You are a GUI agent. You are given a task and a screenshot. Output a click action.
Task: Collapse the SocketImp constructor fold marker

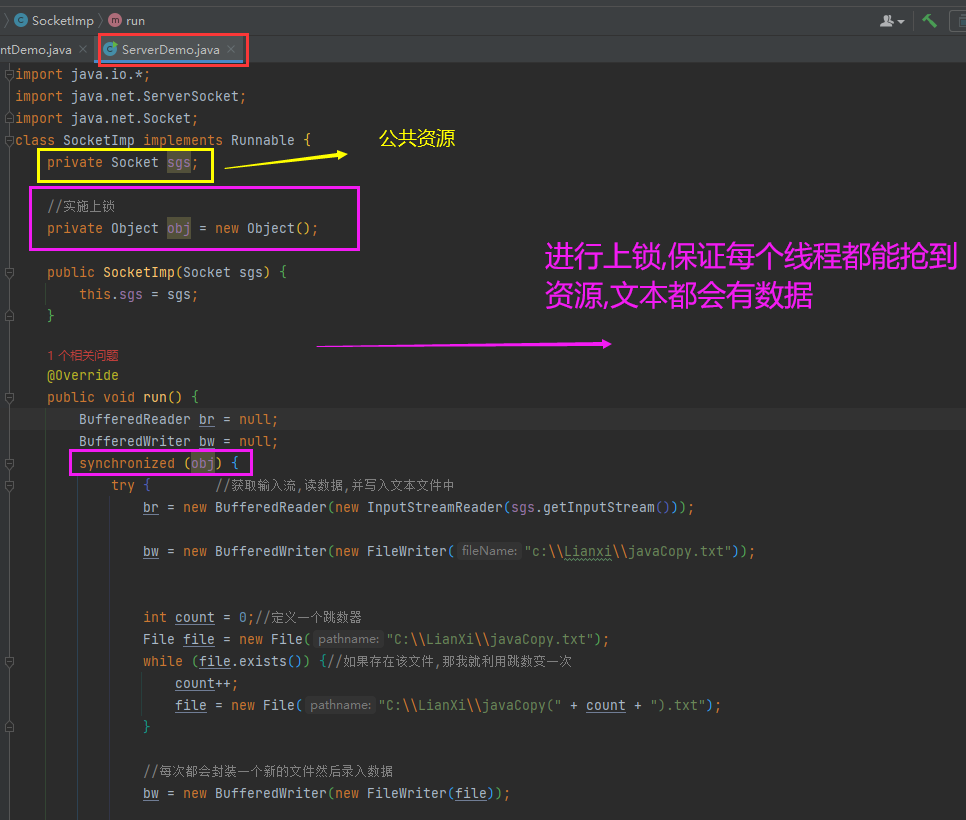[9, 272]
